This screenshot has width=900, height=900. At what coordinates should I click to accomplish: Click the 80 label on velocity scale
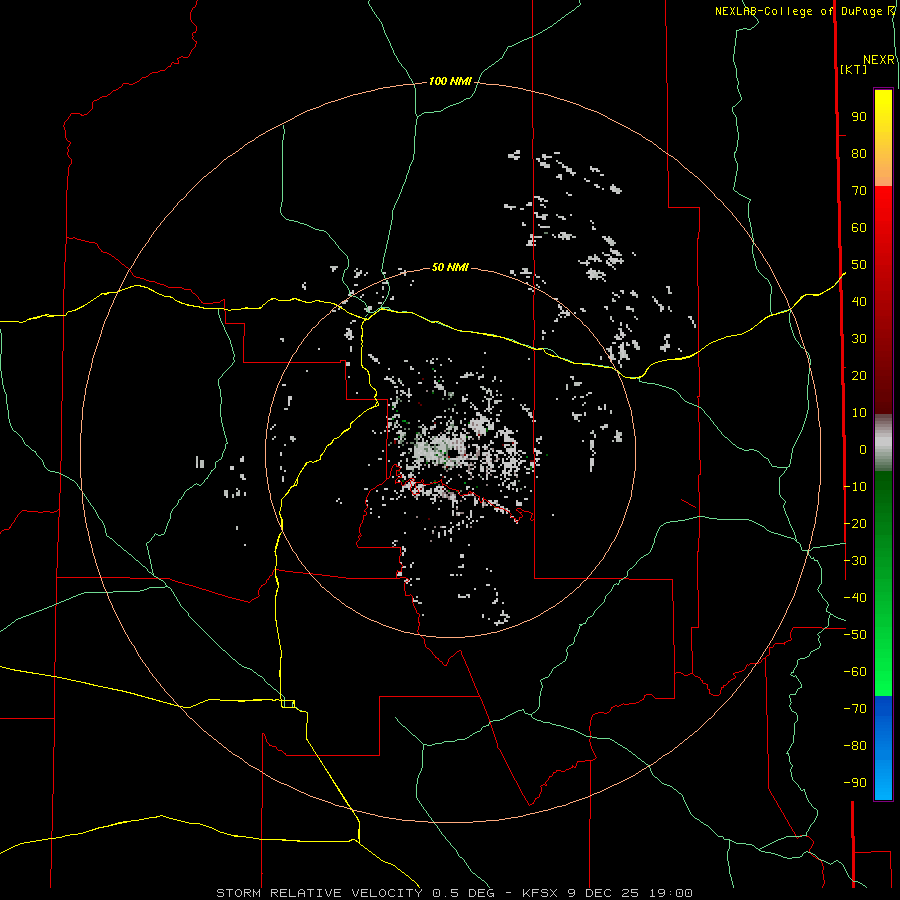(859, 154)
